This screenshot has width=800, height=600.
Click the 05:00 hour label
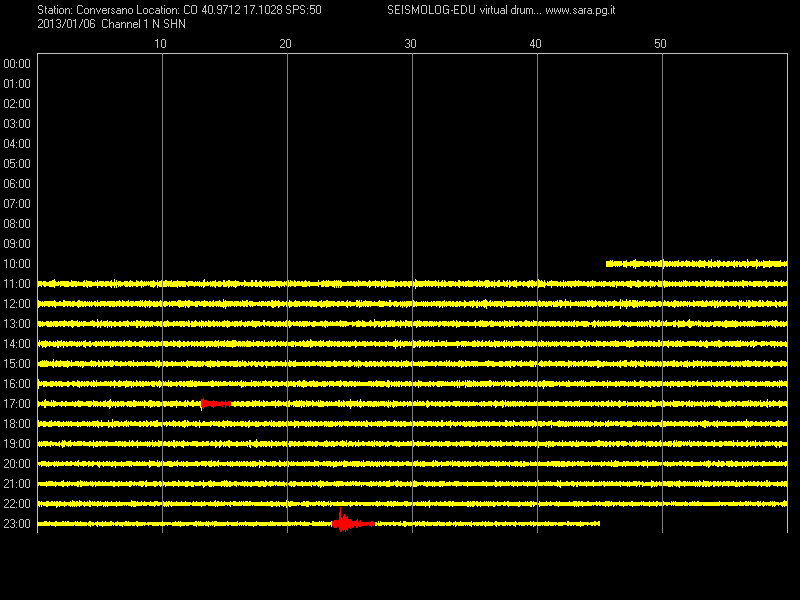click(x=17, y=164)
